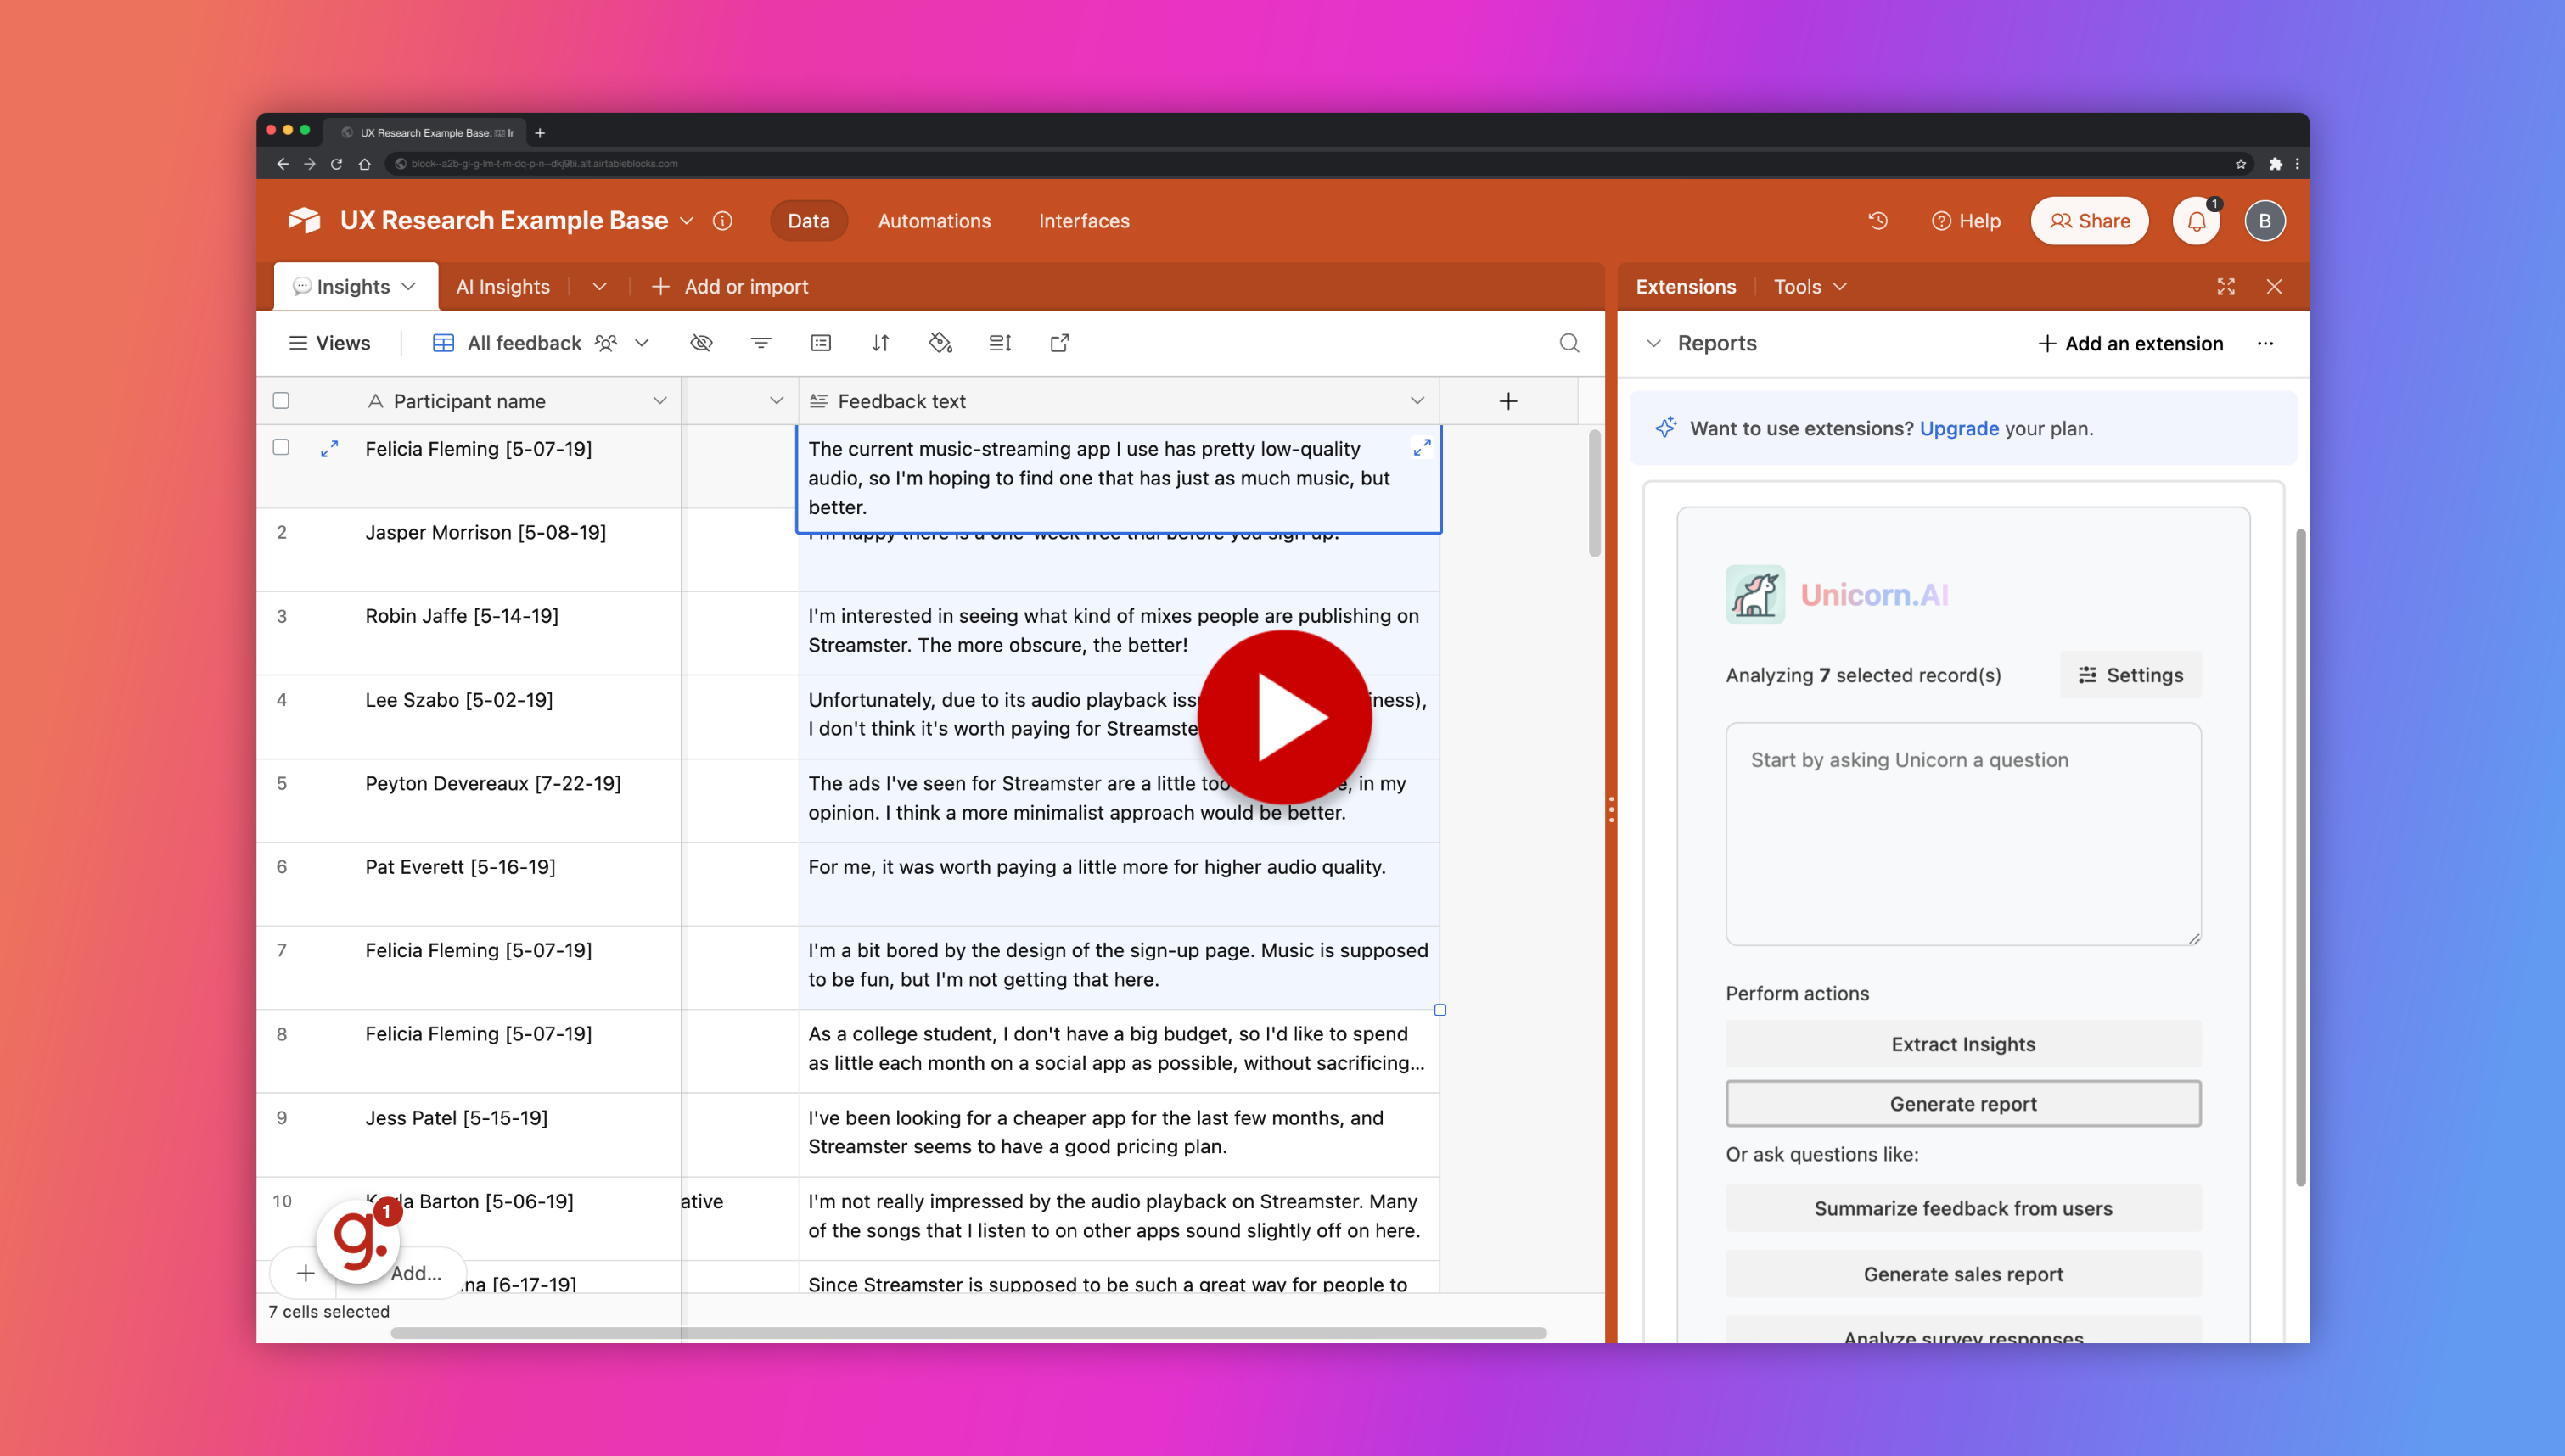Open Insights table tab dropdown
This screenshot has height=1456, width=2565.
coord(409,287)
